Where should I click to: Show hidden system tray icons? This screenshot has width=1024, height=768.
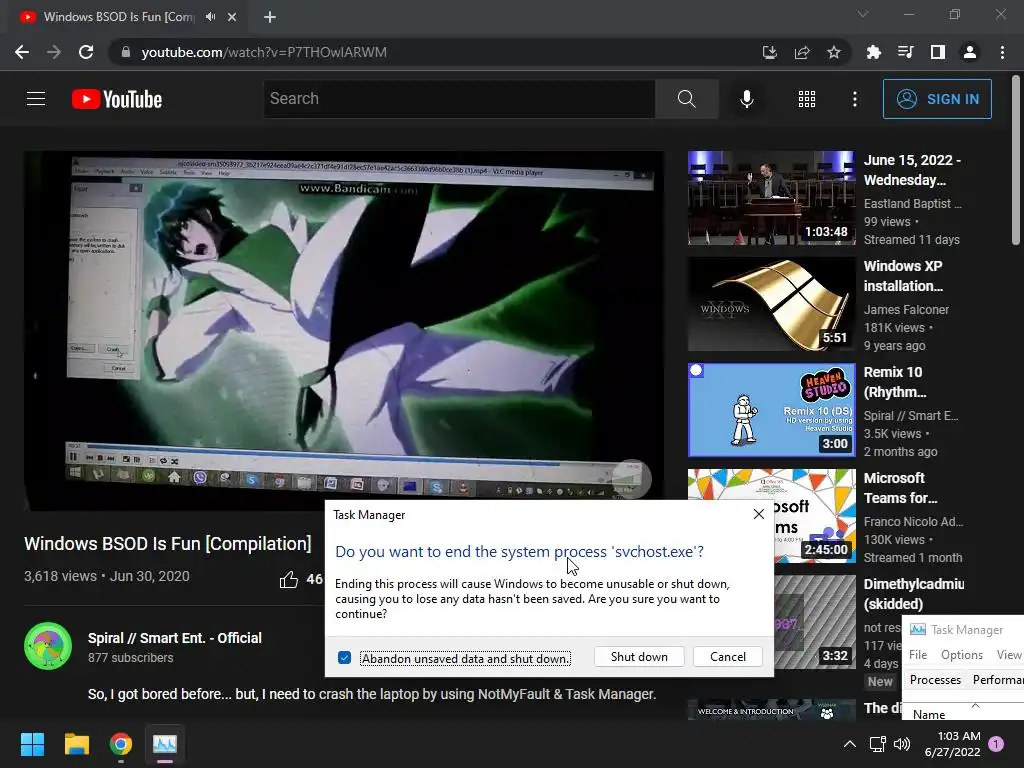pos(850,744)
